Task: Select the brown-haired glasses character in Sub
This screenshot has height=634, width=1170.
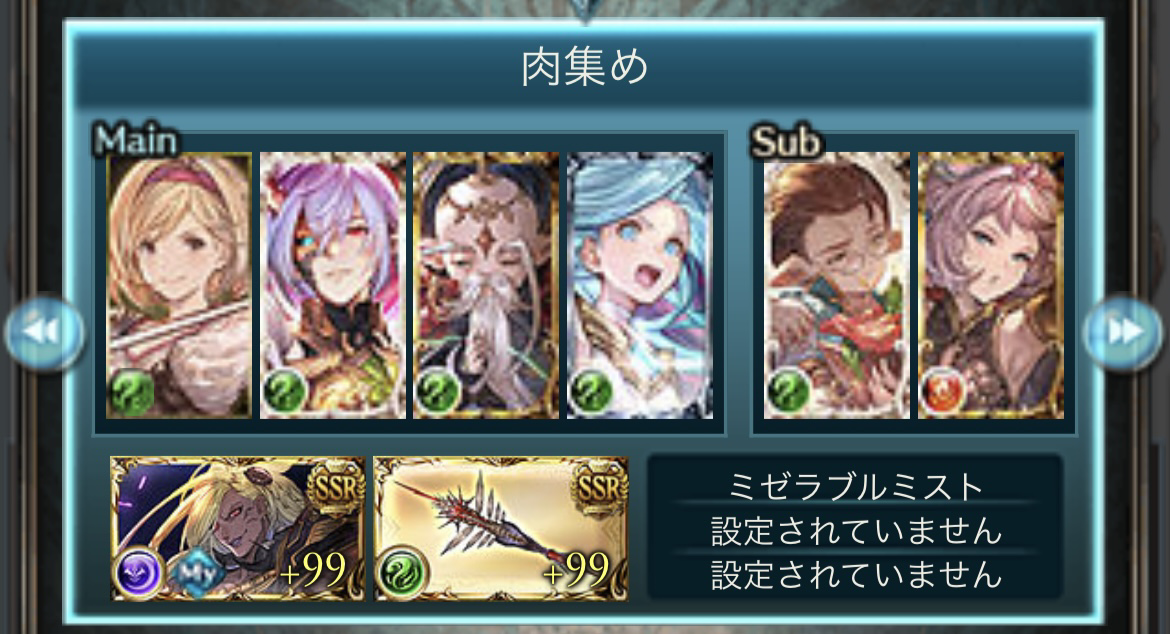Action: pyautogui.click(x=836, y=285)
